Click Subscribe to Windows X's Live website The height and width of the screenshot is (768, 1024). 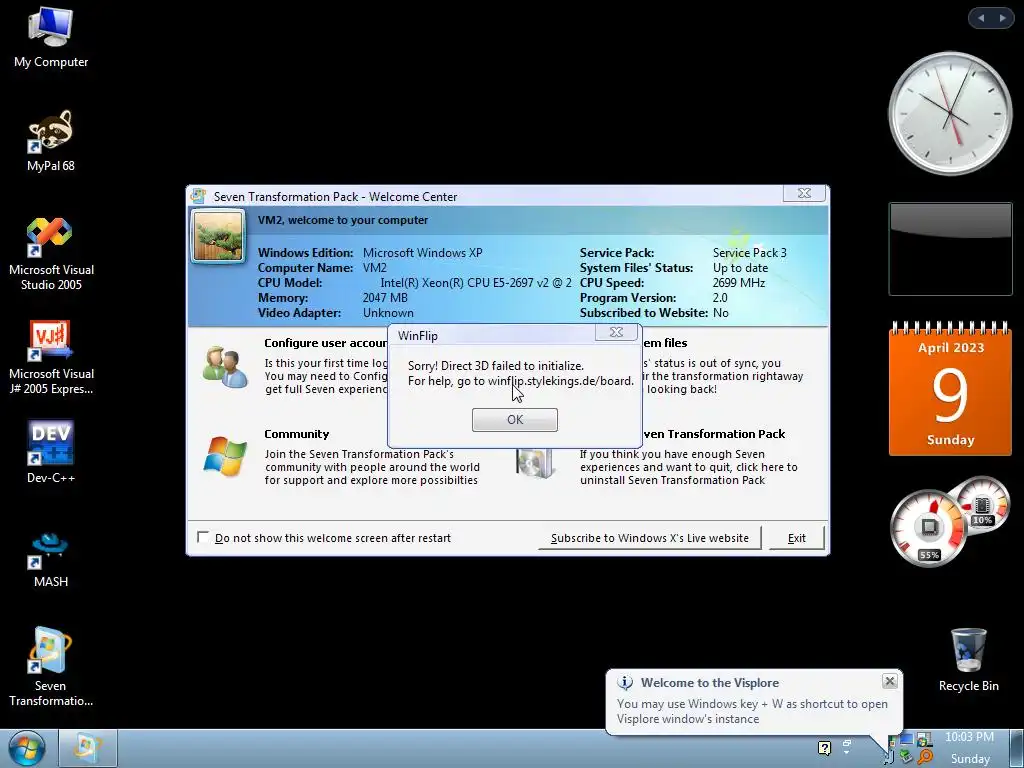(650, 538)
